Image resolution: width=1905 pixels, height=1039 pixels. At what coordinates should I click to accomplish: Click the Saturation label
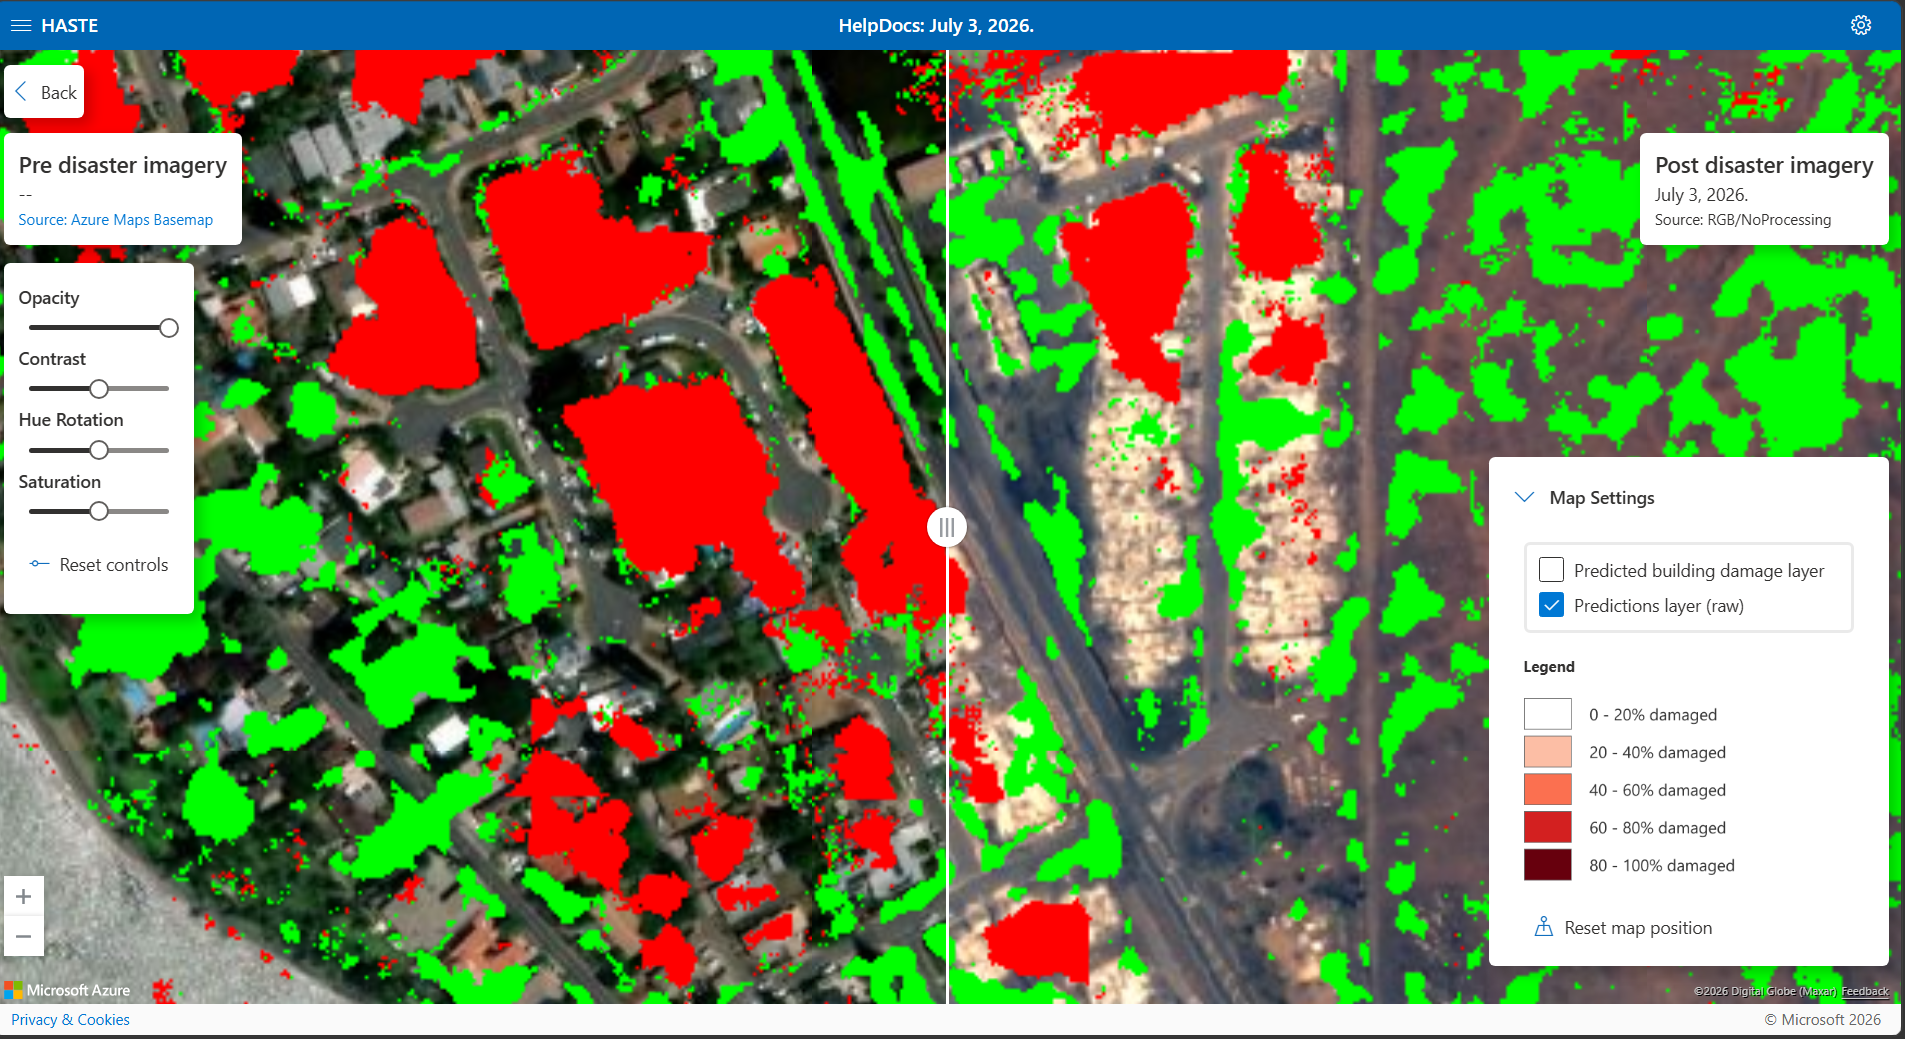[x=60, y=482]
